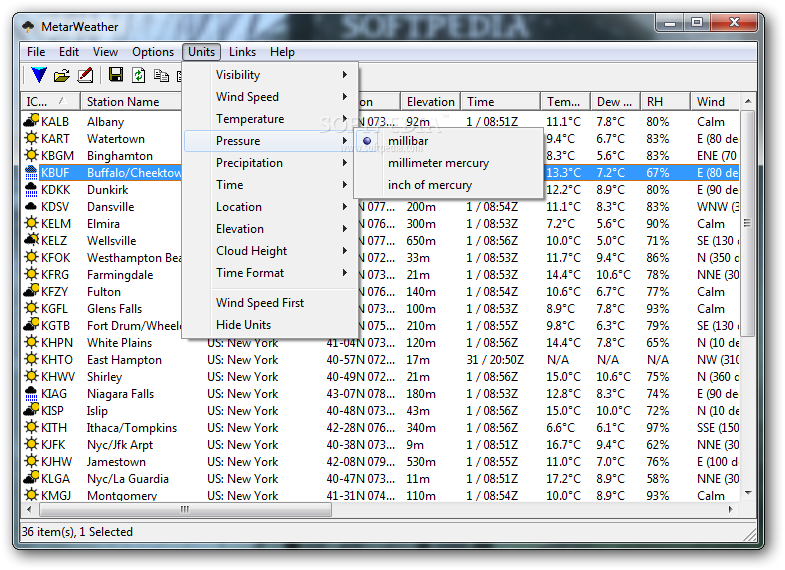The width and height of the screenshot is (785, 570).
Task: Sort by the Time column header
Action: [x=501, y=102]
